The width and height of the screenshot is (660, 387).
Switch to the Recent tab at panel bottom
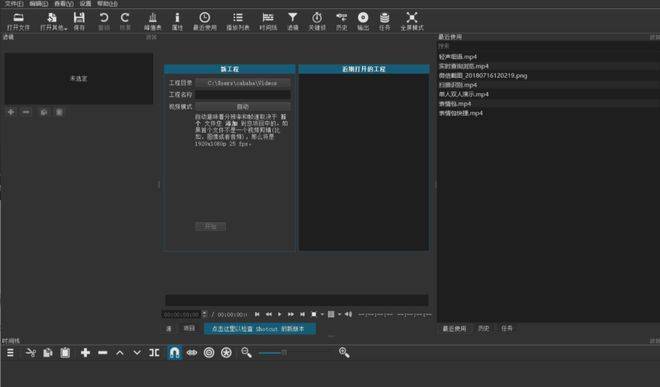point(454,328)
